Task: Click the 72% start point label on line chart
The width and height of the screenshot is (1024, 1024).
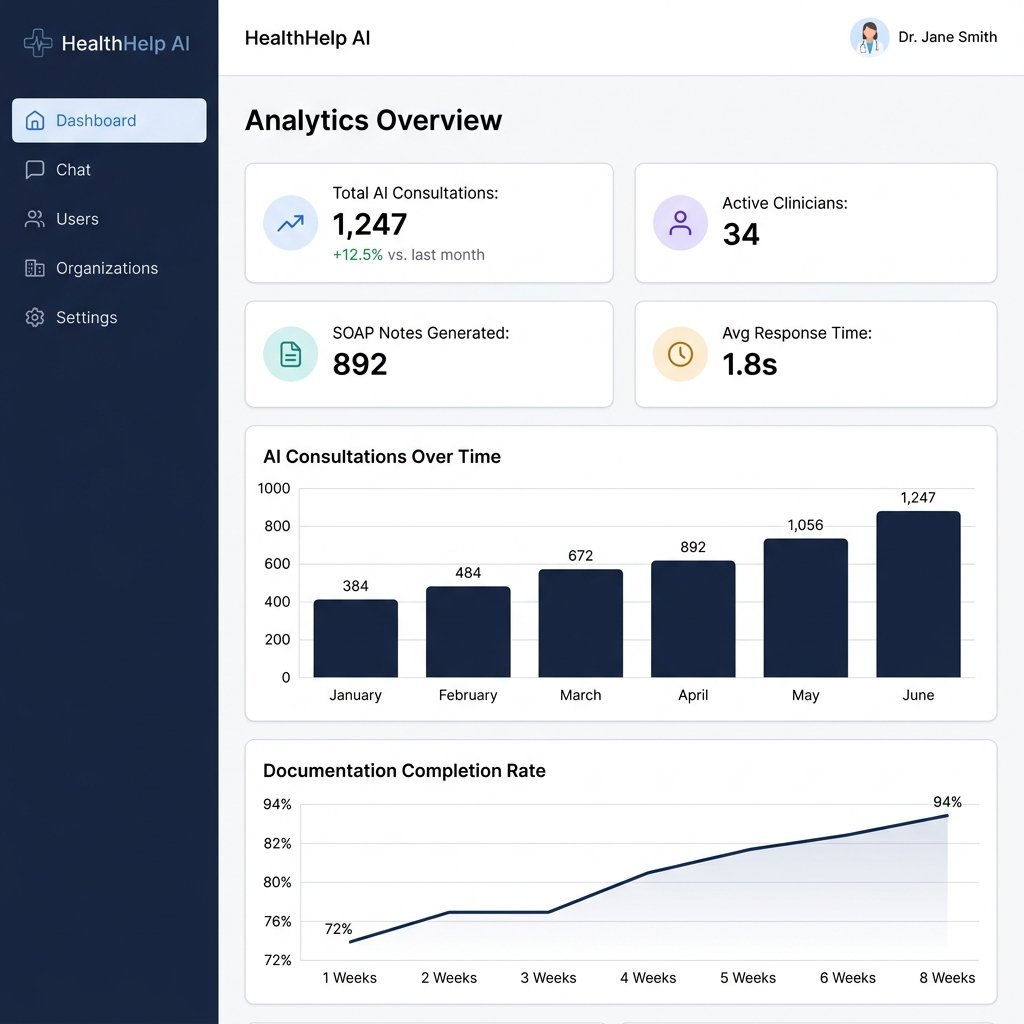Action: pos(338,929)
